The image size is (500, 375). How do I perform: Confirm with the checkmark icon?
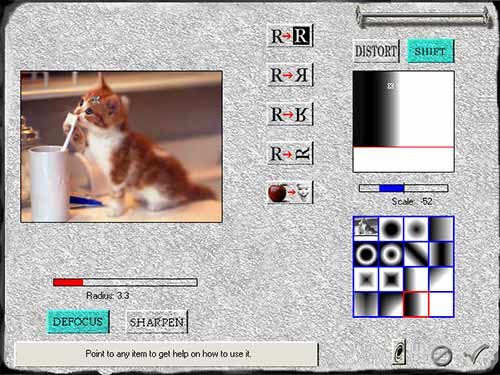477,355
